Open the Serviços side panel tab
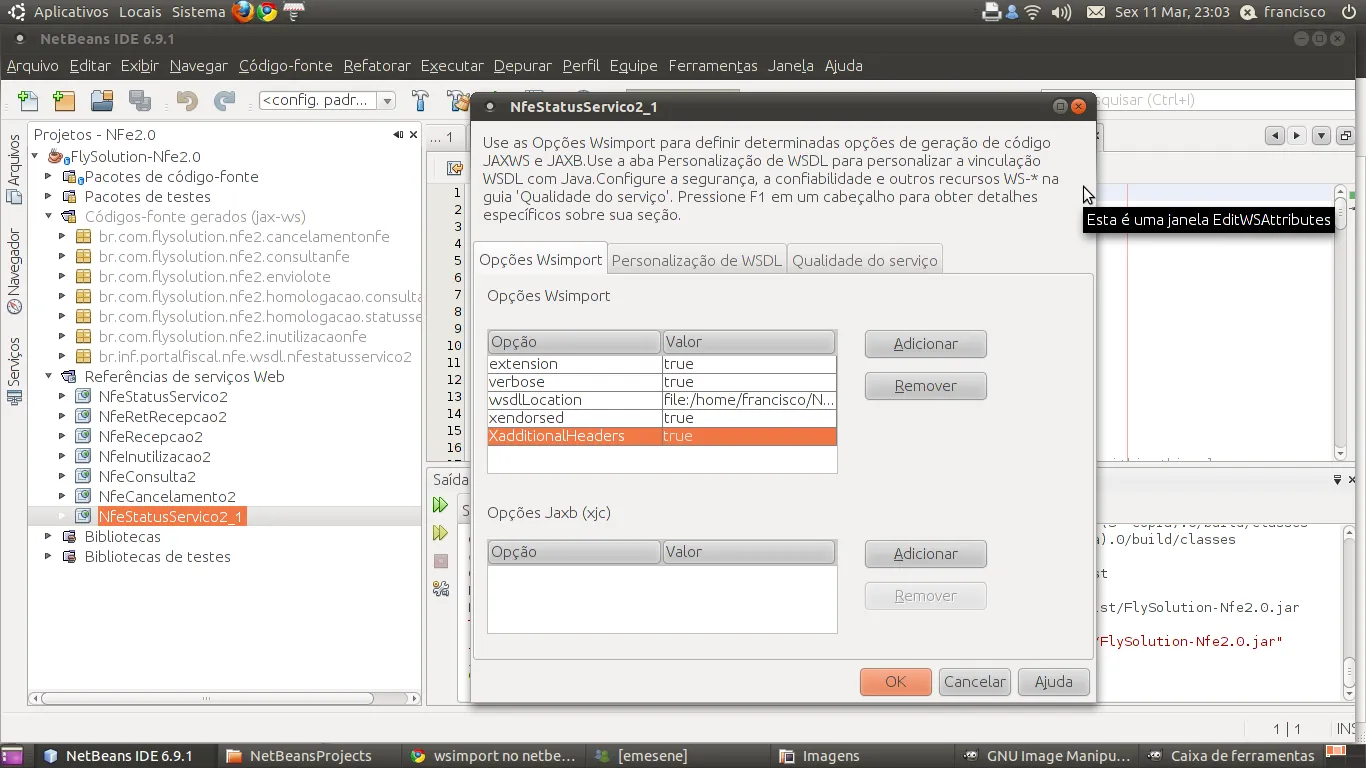1366x768 pixels. coord(14,371)
